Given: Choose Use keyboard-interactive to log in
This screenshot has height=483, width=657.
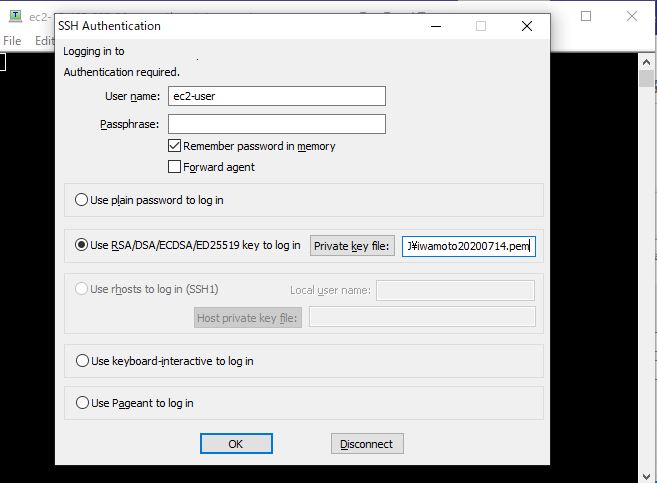Looking at the screenshot, I should tap(82, 361).
